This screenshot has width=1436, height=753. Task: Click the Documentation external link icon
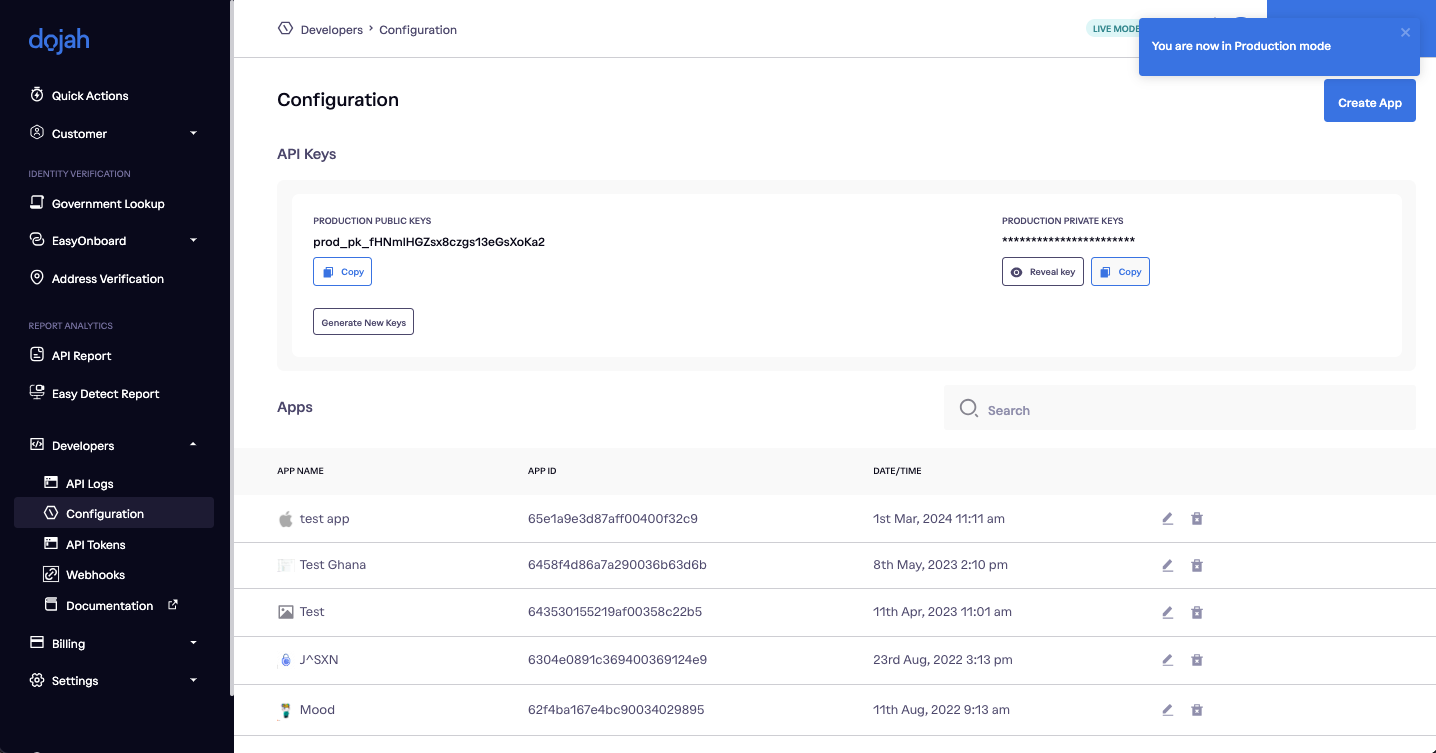pos(172,604)
